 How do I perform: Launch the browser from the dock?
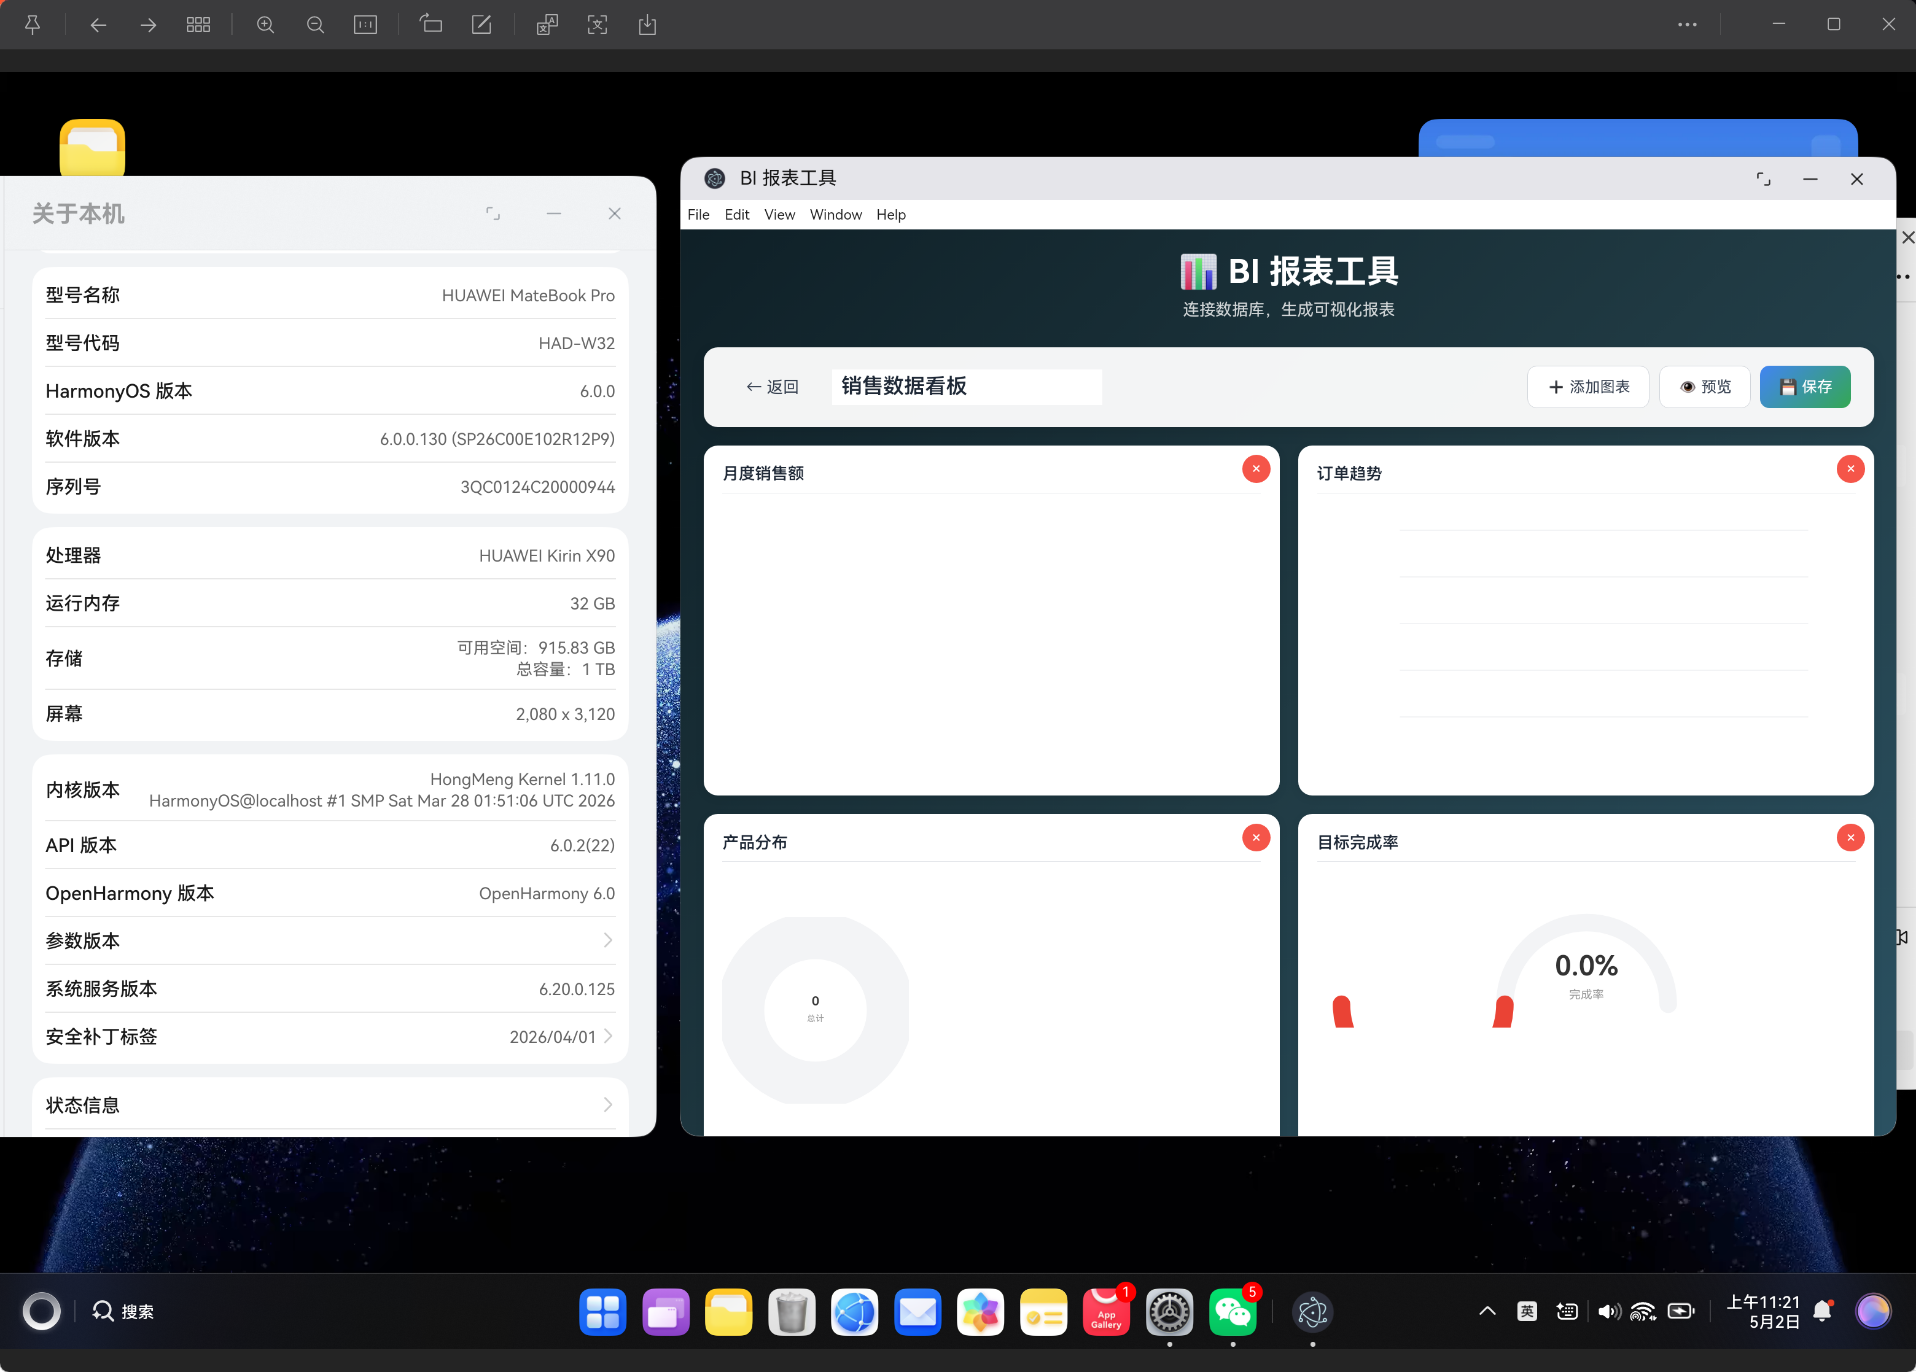855,1312
